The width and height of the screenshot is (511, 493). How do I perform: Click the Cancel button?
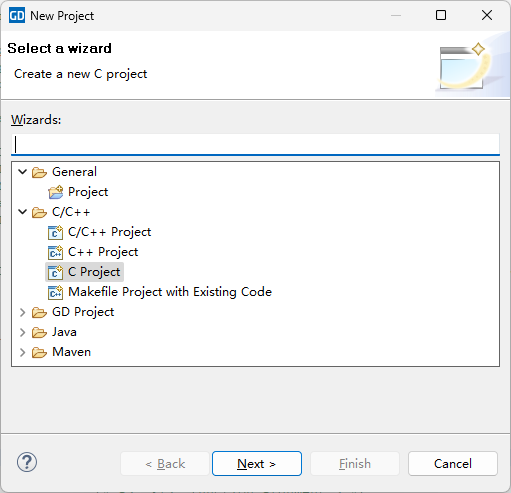coord(453,464)
